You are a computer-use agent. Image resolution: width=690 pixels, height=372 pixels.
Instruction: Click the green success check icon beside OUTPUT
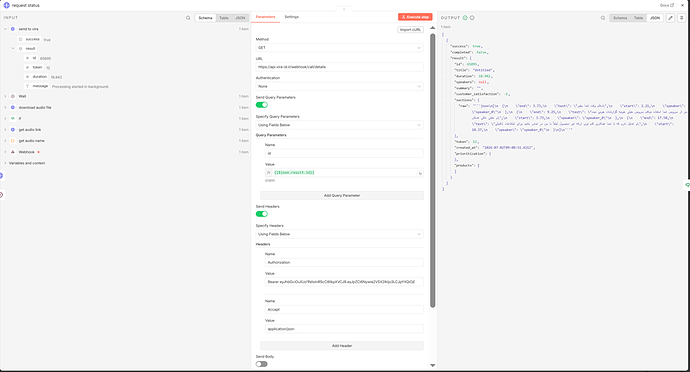pos(465,18)
